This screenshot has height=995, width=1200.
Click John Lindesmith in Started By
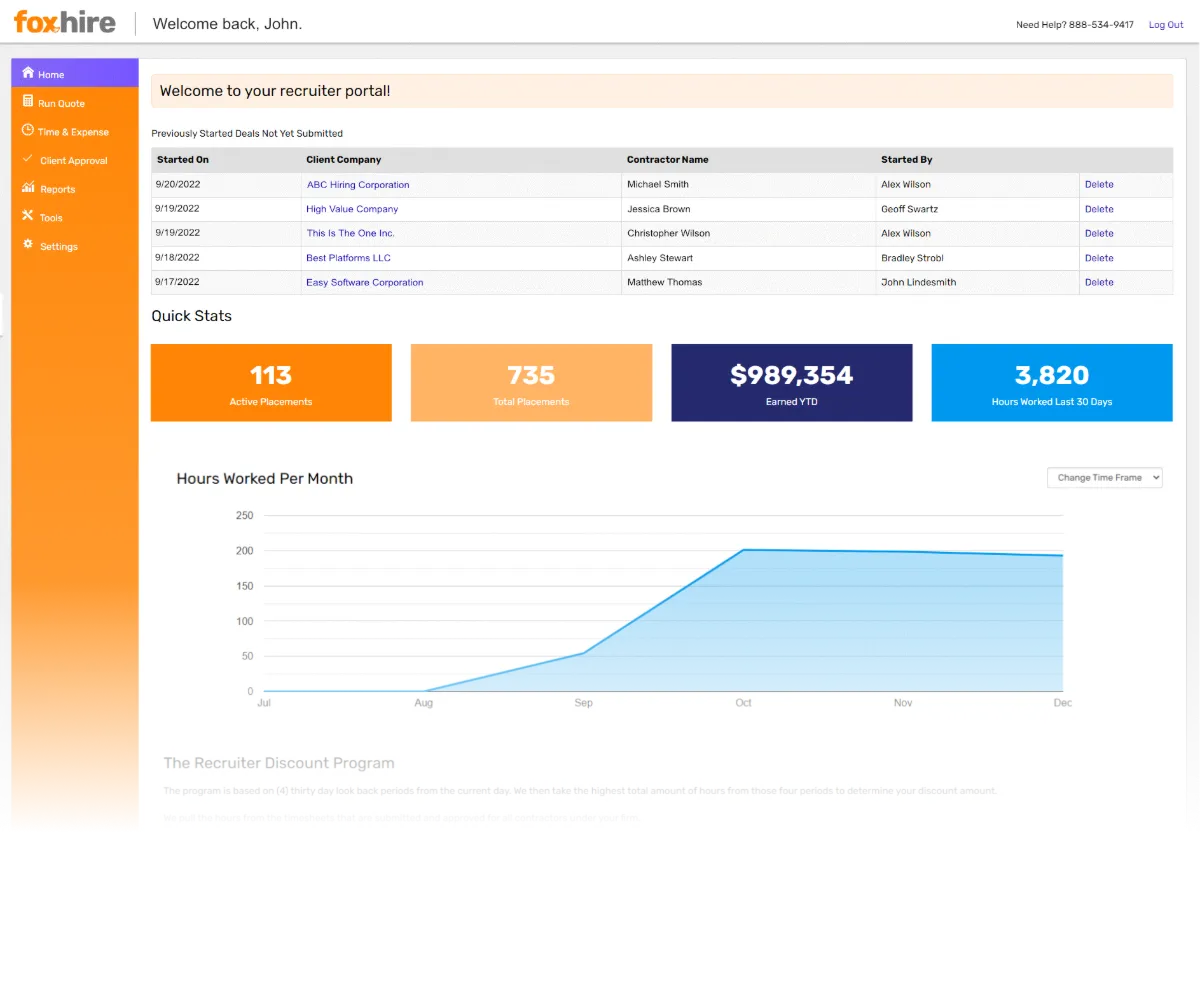click(x=919, y=282)
